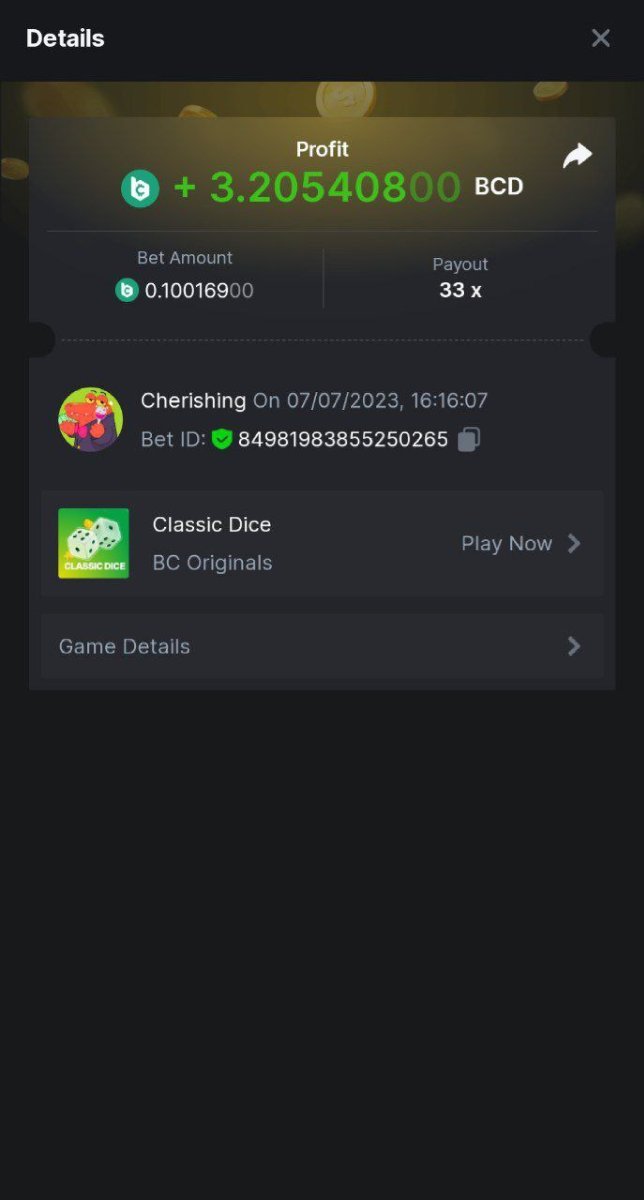Click the green verified shield icon

222,439
